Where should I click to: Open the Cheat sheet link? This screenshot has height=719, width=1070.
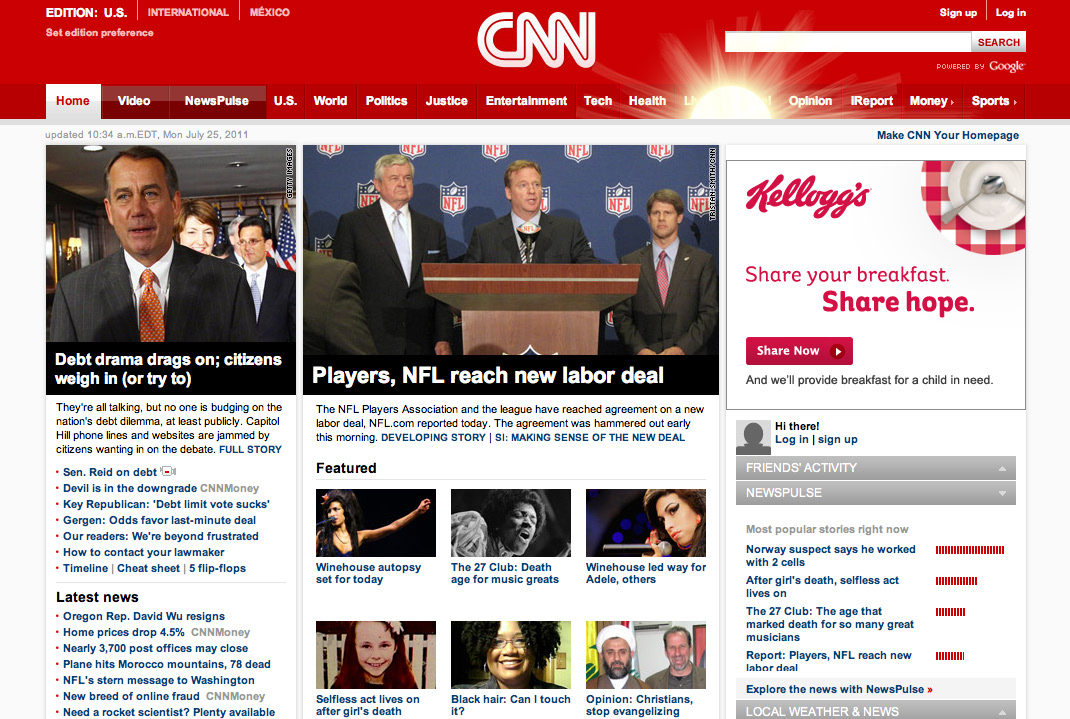148,568
